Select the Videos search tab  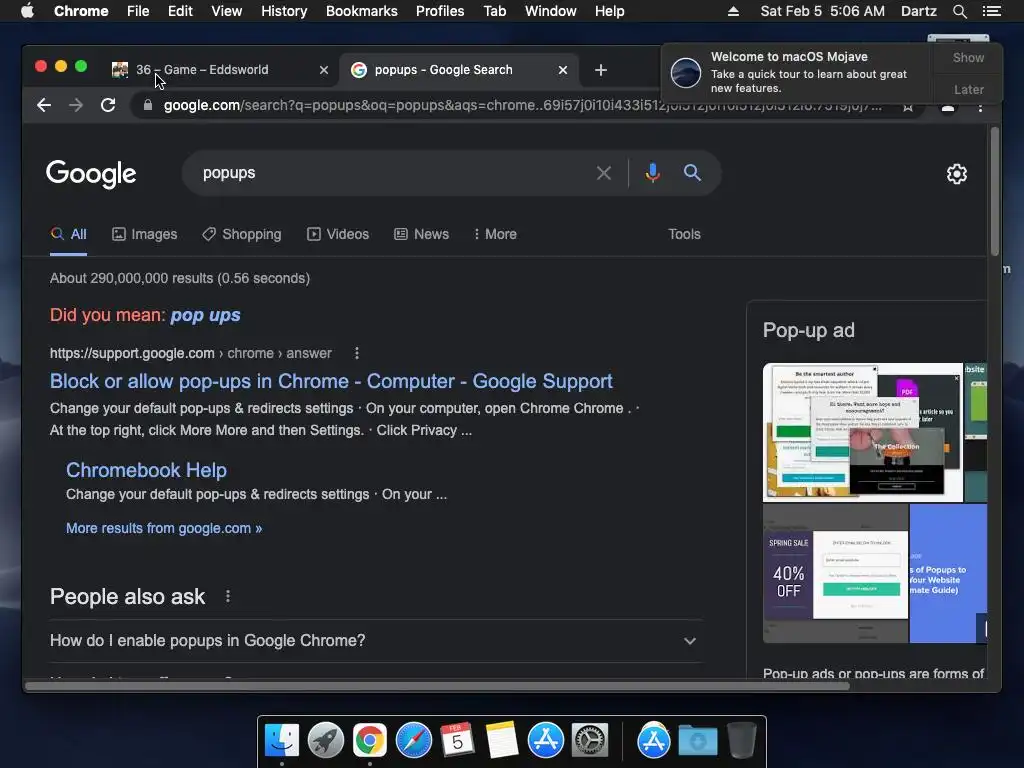(338, 234)
